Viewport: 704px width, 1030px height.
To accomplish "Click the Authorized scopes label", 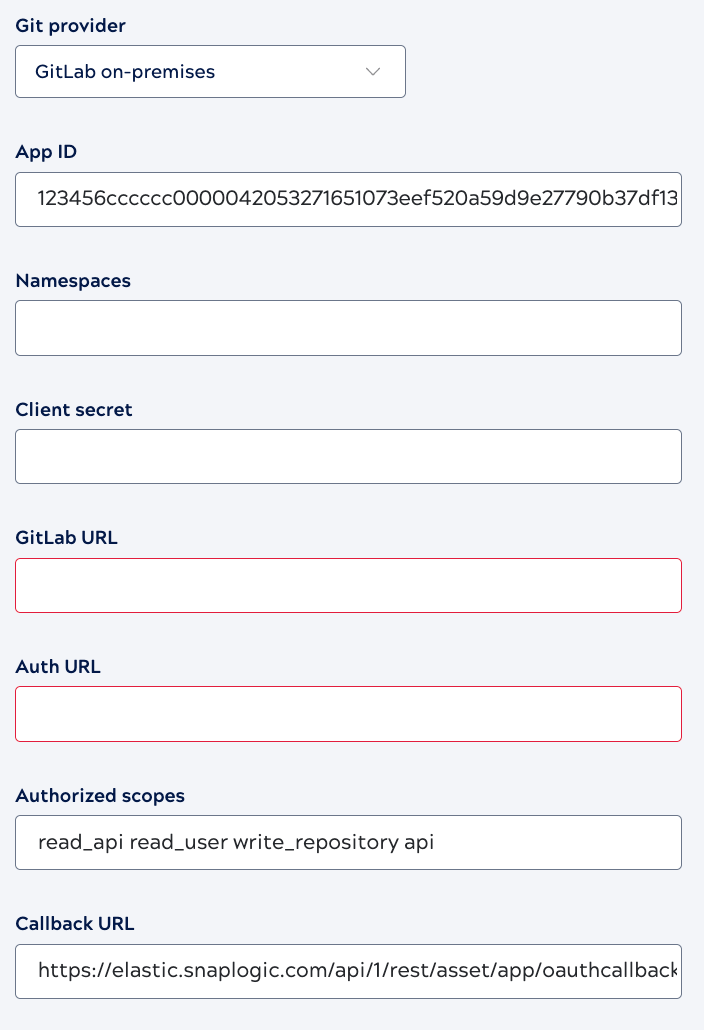I will tap(100, 795).
